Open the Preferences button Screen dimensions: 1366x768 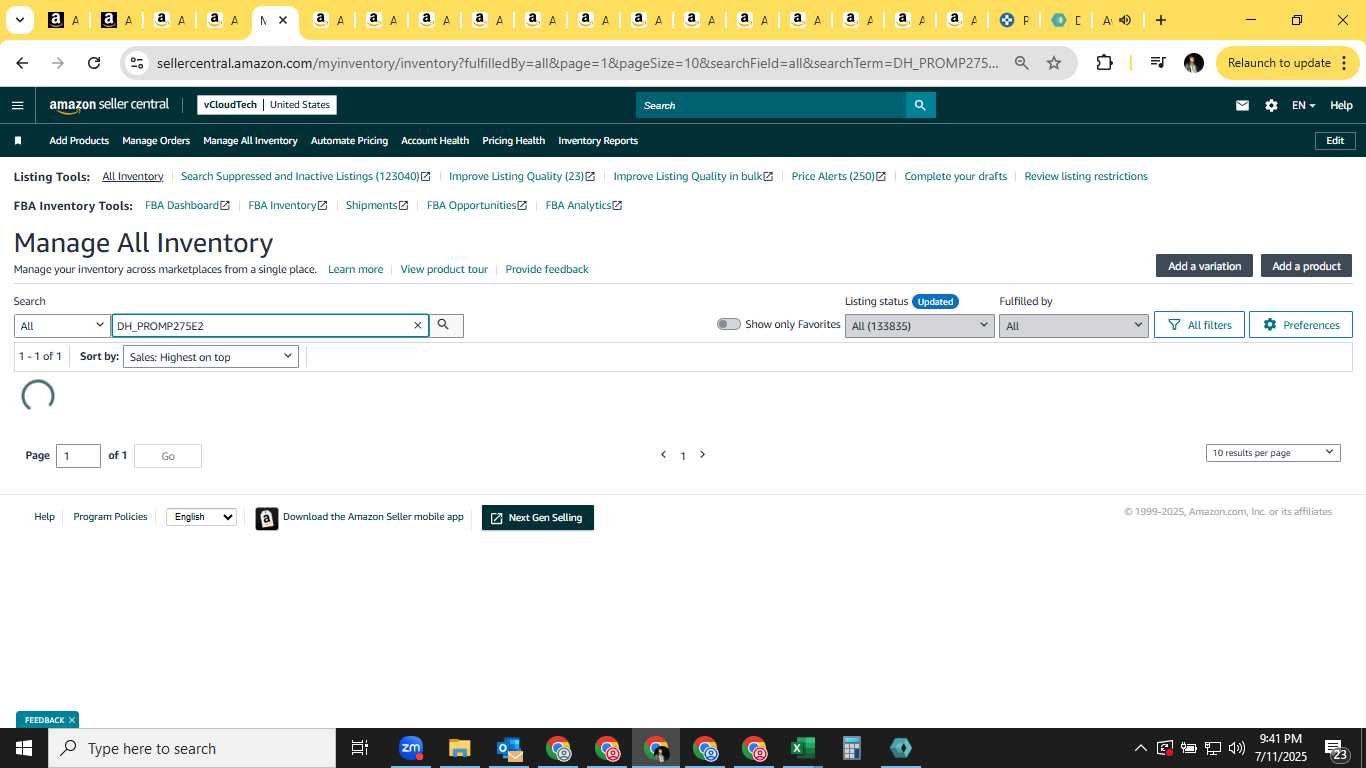point(1301,325)
